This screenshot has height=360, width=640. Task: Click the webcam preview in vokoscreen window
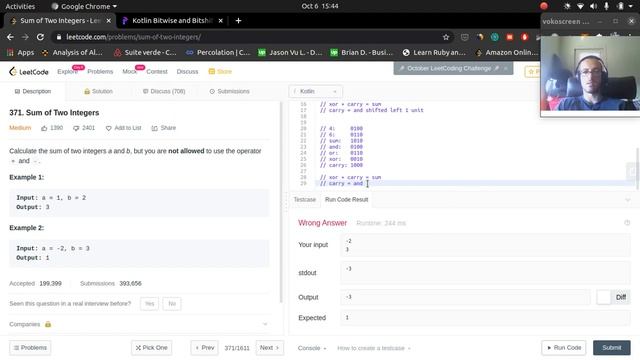pos(590,73)
